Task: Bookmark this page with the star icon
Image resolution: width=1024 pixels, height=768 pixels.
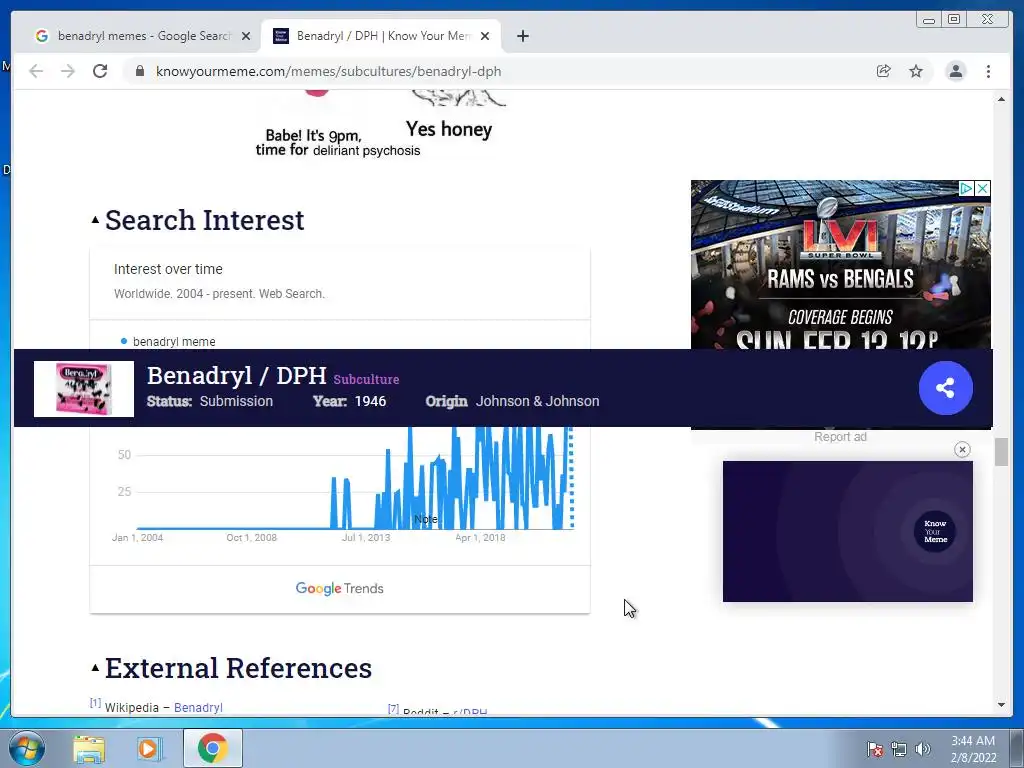Action: [x=916, y=71]
